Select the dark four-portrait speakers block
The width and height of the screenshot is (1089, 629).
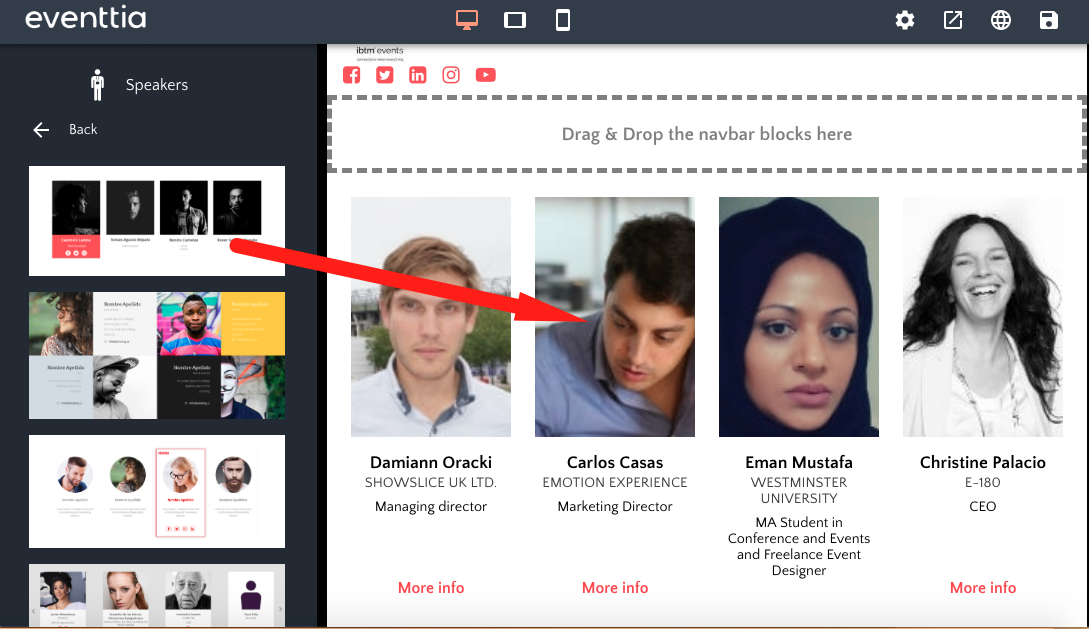[x=157, y=221]
